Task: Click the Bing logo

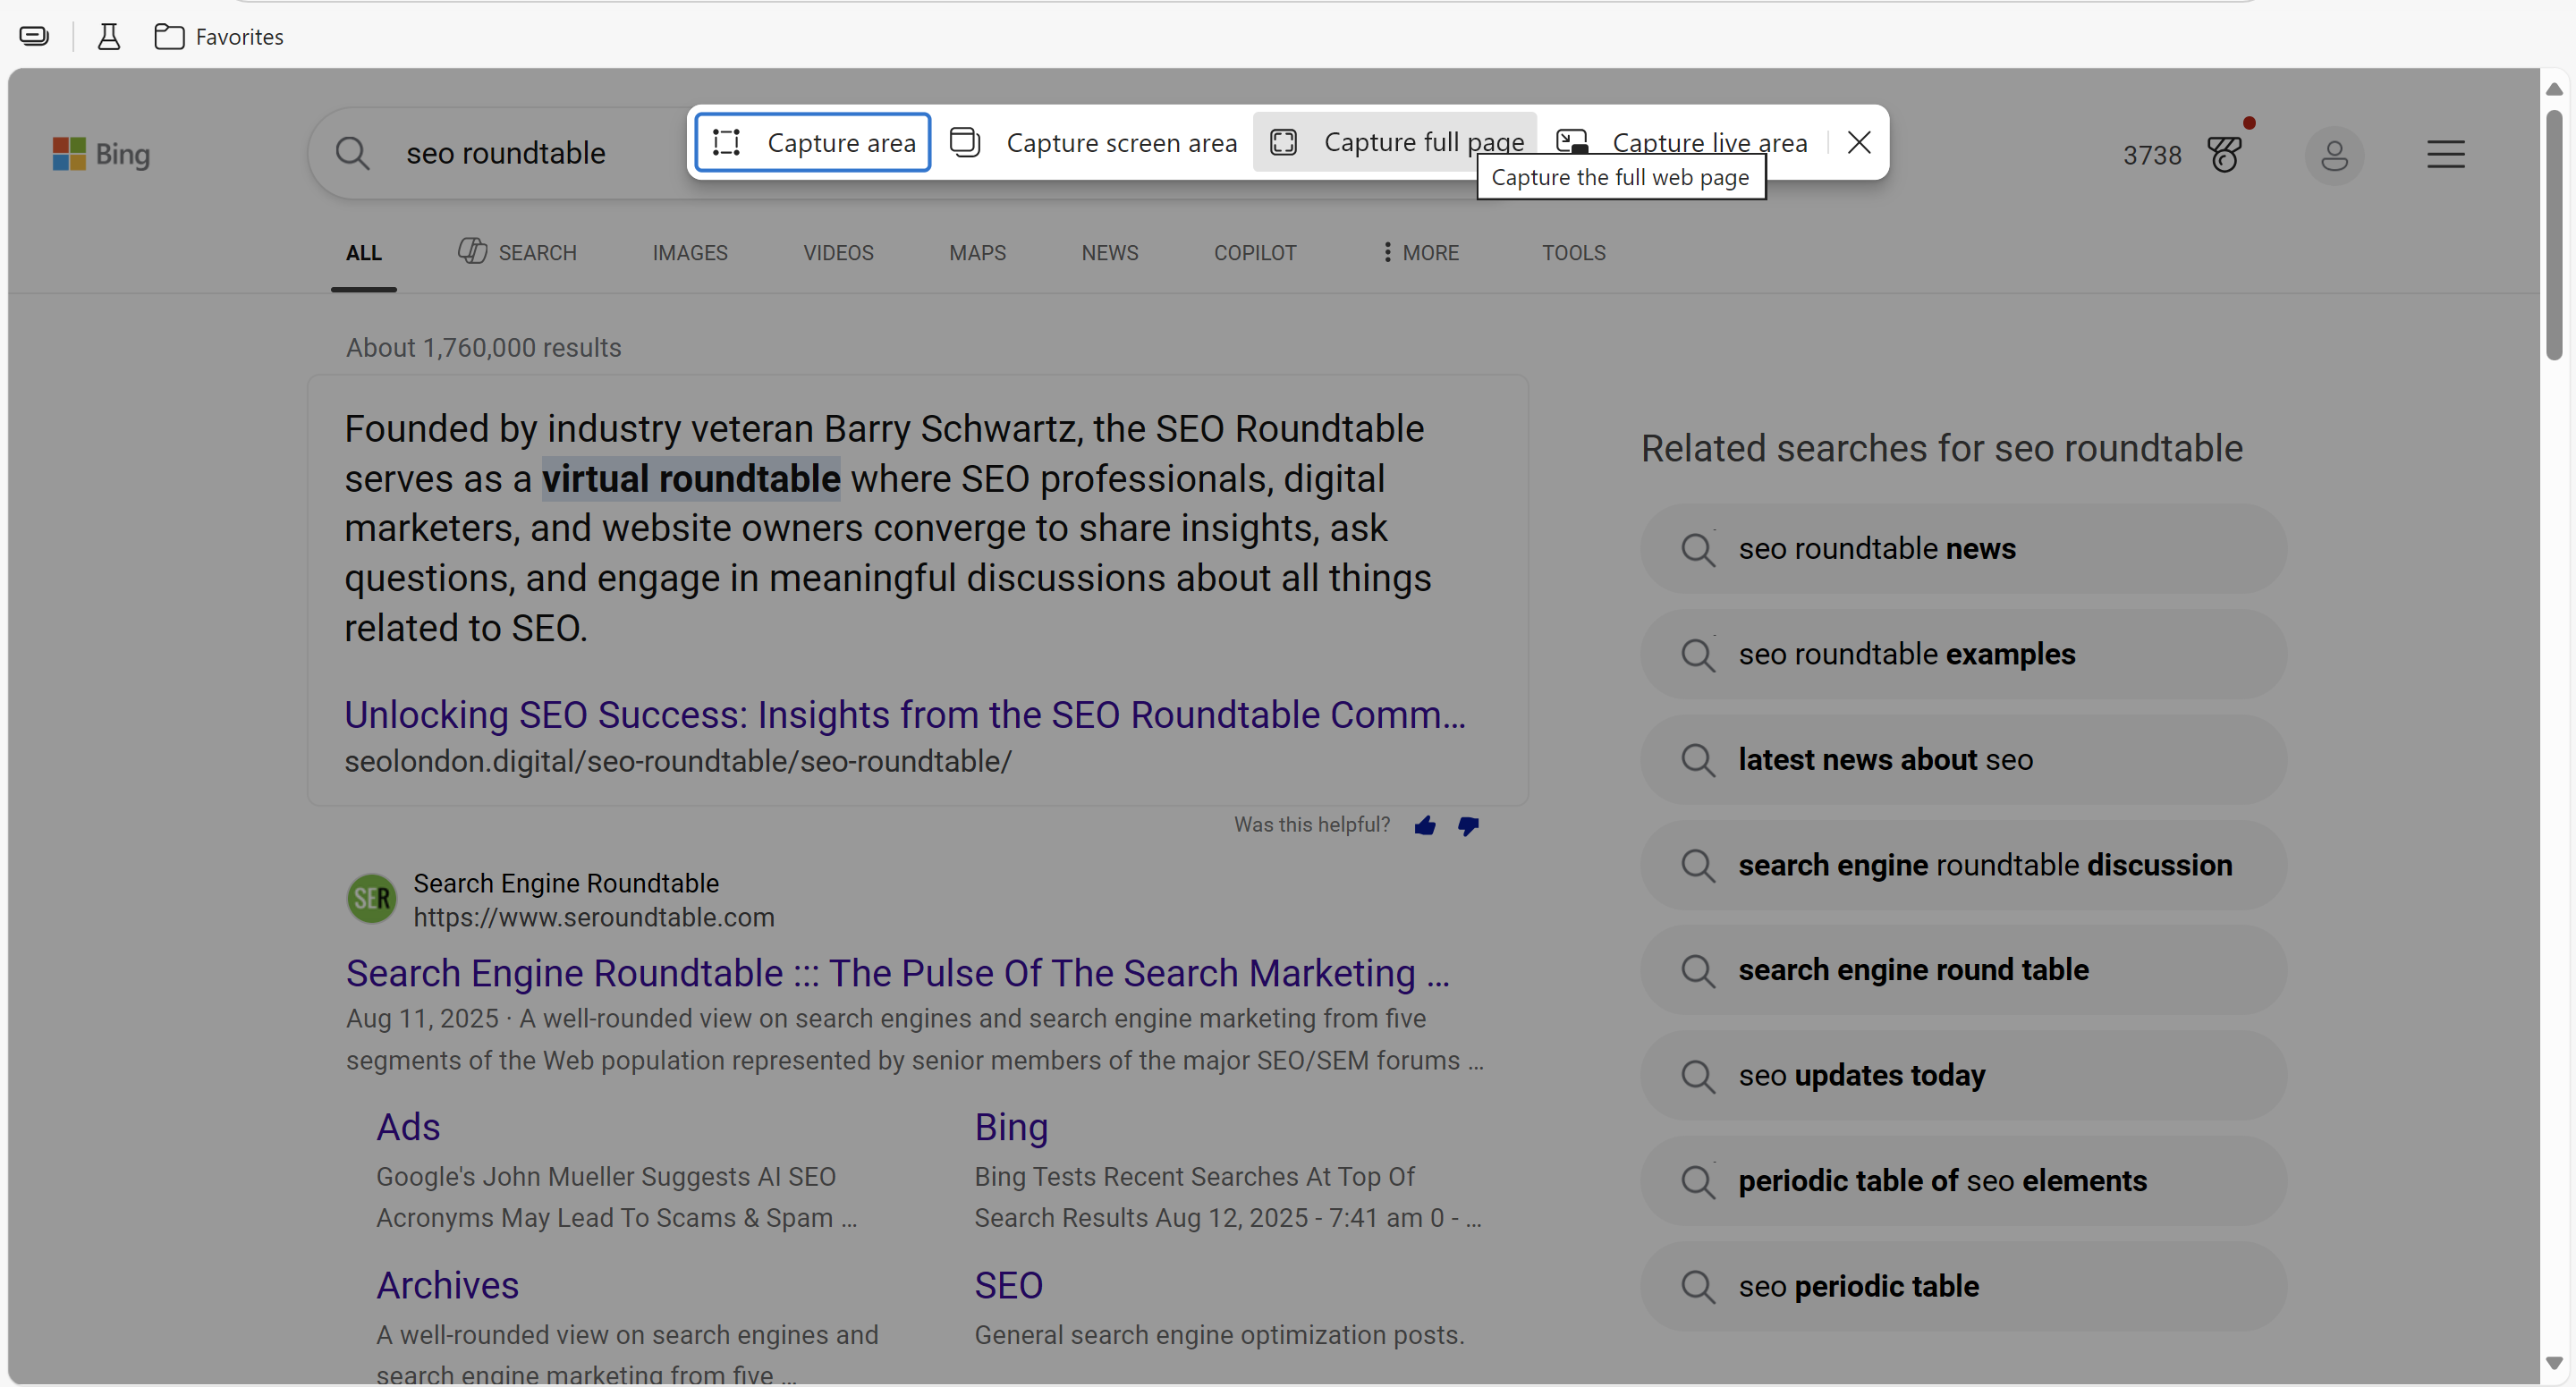Action: pos(101,154)
